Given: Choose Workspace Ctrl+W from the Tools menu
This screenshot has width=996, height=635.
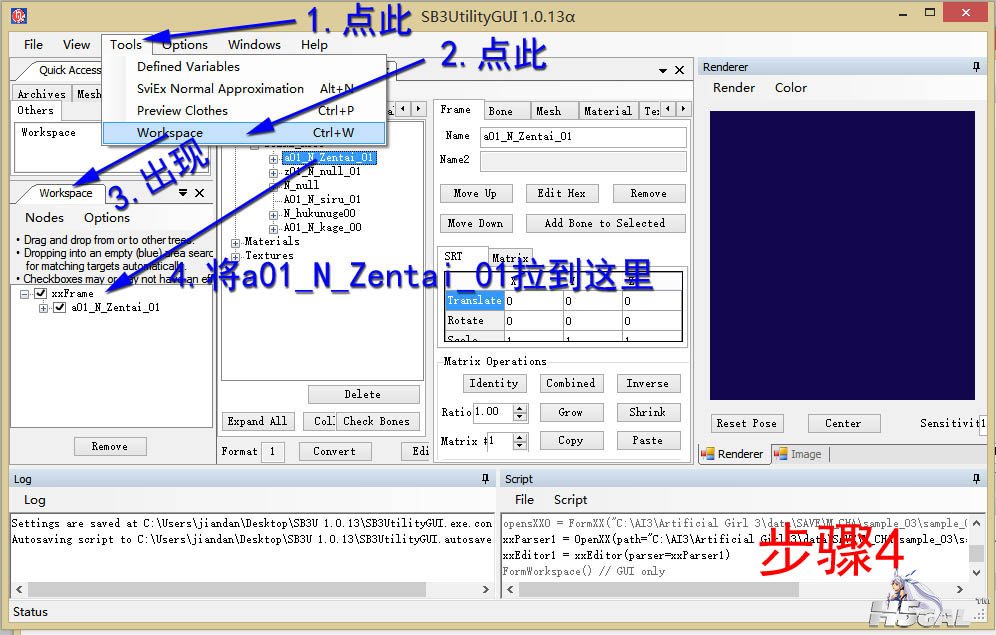Looking at the screenshot, I should 244,133.
